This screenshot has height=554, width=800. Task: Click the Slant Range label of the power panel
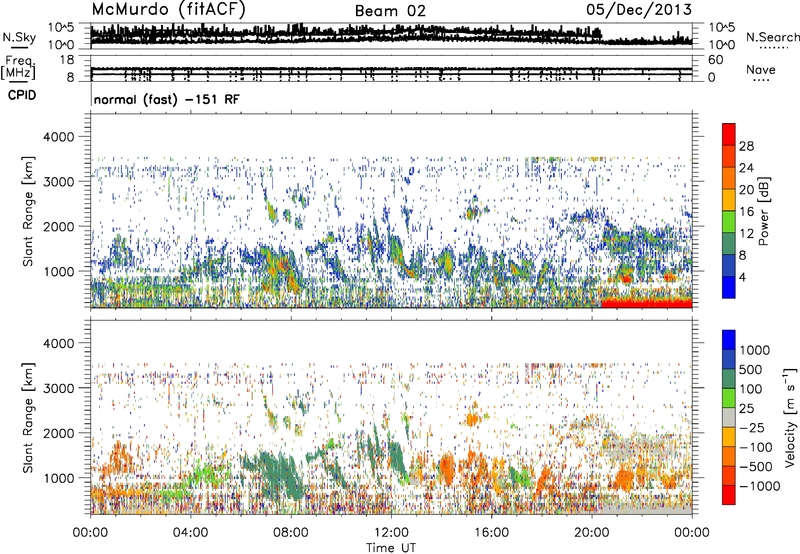click(x=28, y=211)
